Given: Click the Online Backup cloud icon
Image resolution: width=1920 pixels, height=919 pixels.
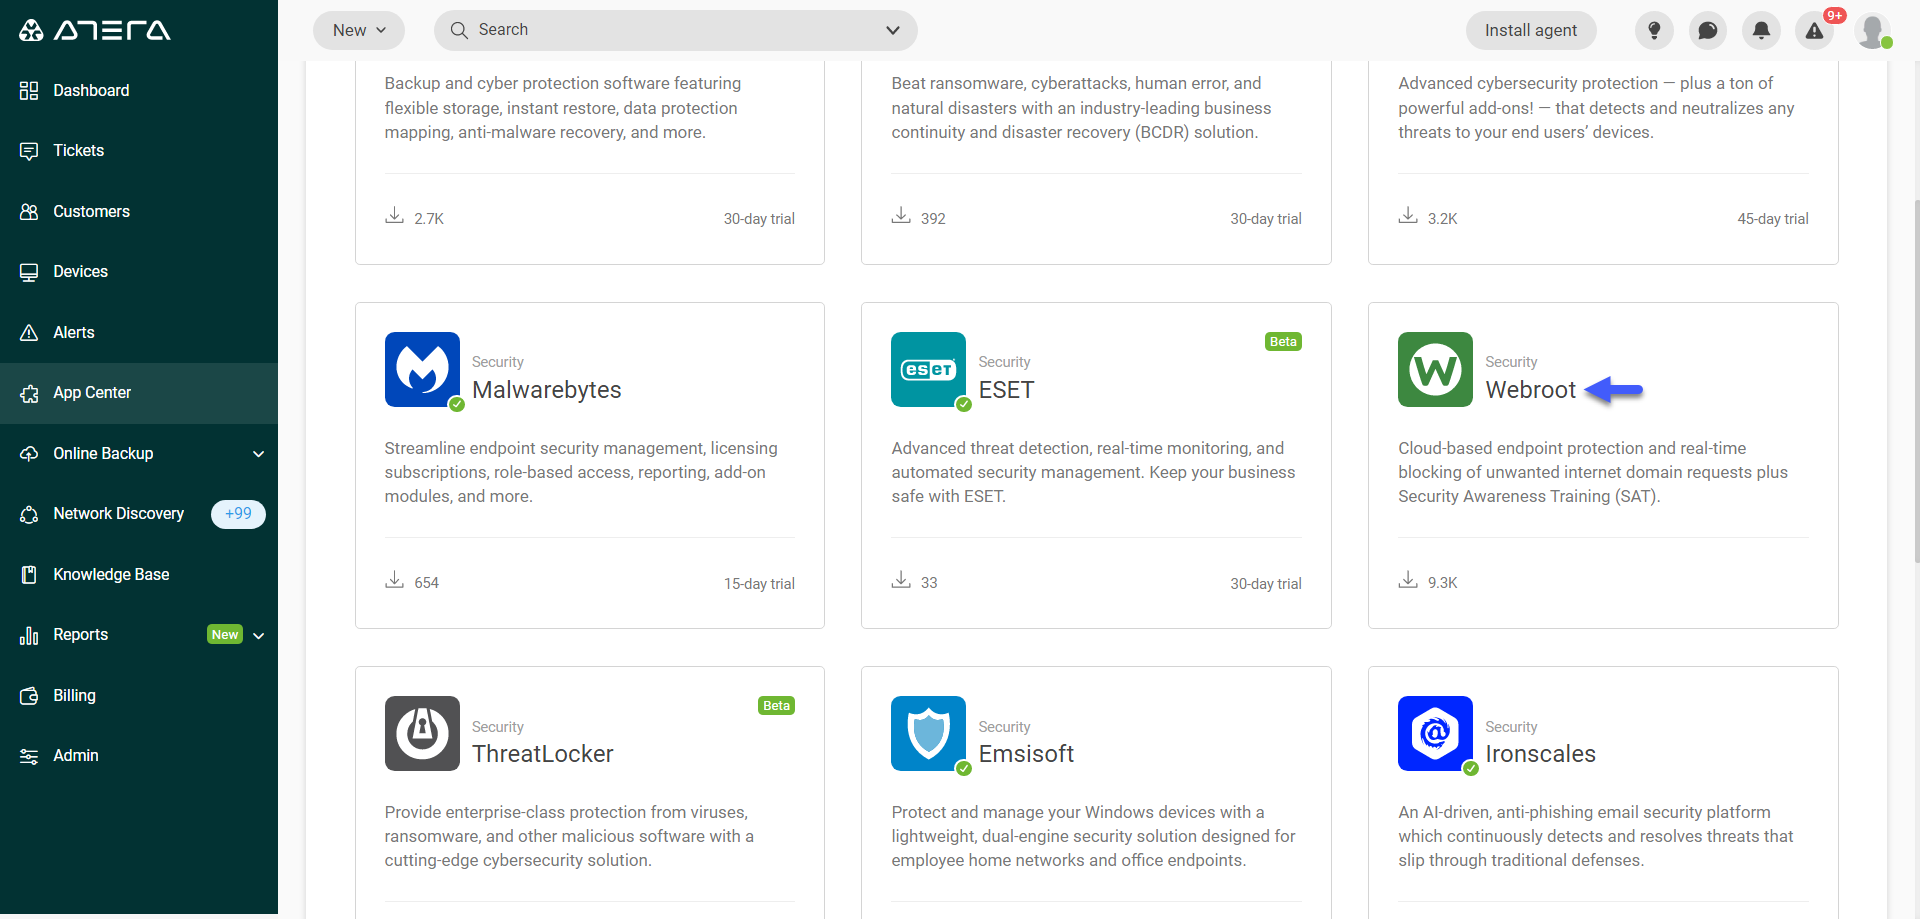Looking at the screenshot, I should point(29,454).
